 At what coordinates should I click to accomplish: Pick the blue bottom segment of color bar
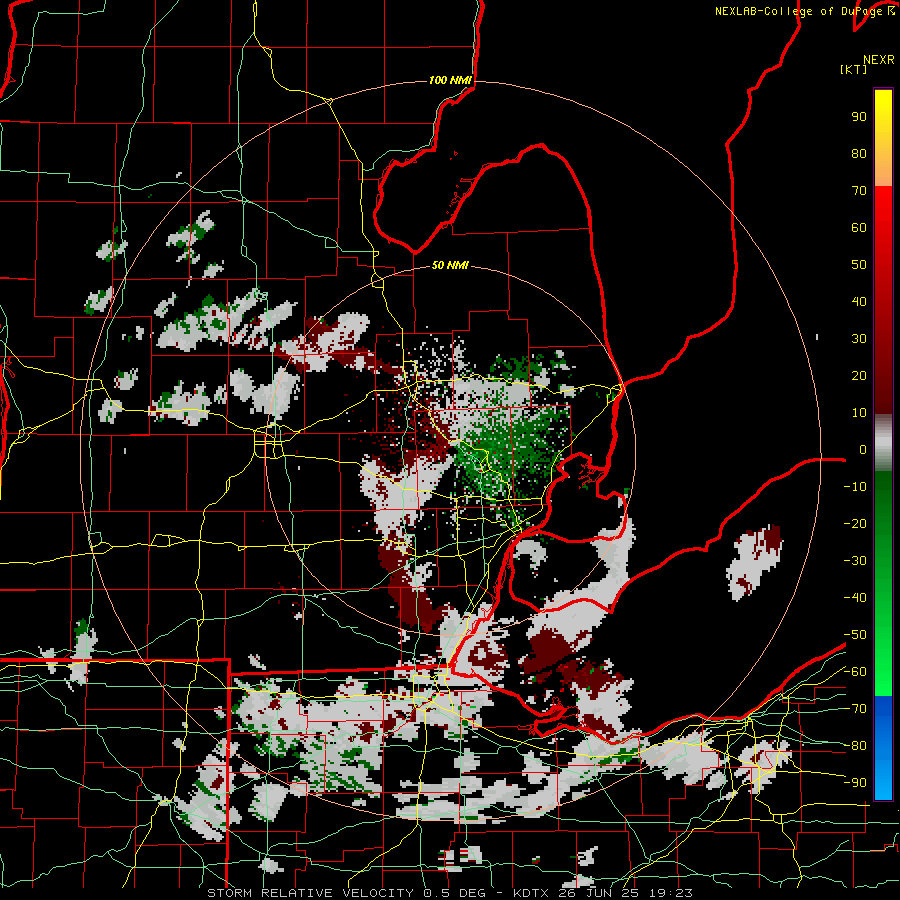pos(883,748)
